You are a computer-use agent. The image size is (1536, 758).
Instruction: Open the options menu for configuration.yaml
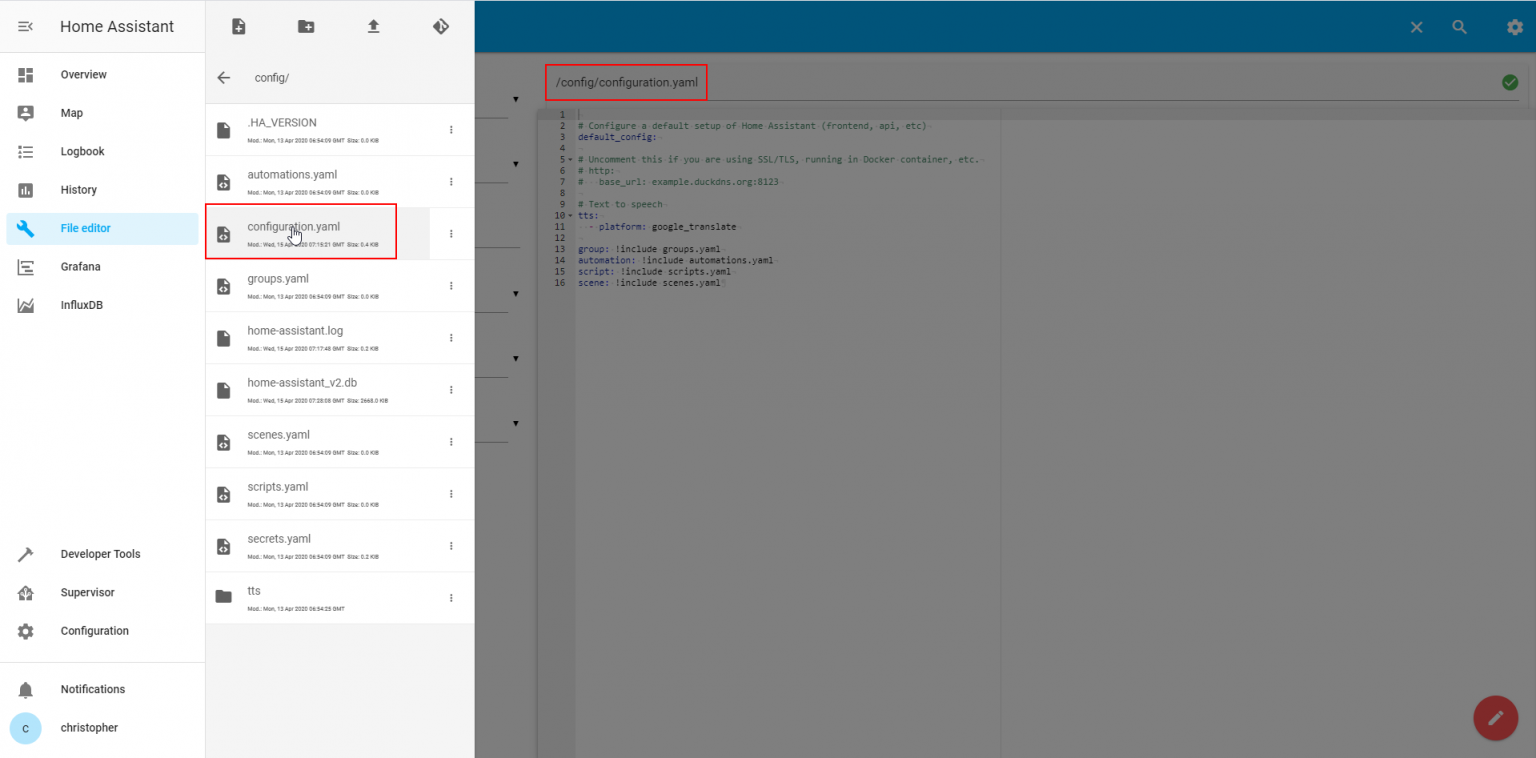point(450,231)
